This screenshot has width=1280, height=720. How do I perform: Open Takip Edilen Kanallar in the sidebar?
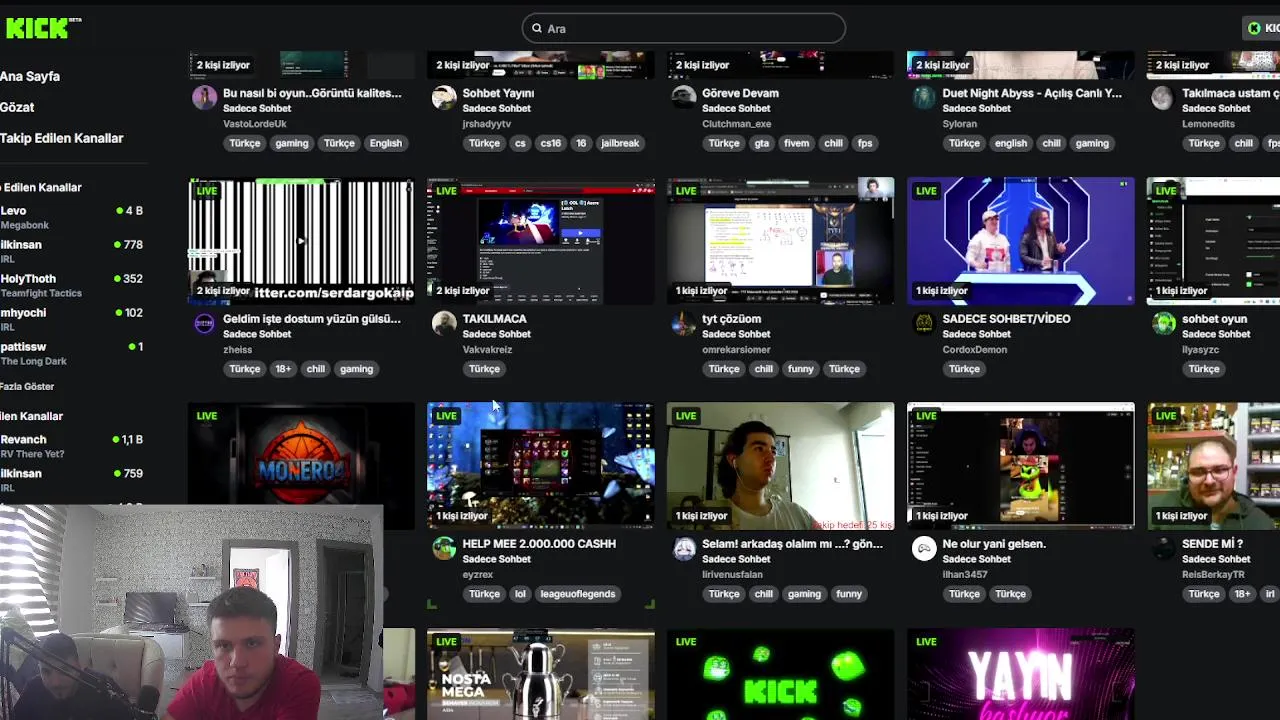[62, 138]
